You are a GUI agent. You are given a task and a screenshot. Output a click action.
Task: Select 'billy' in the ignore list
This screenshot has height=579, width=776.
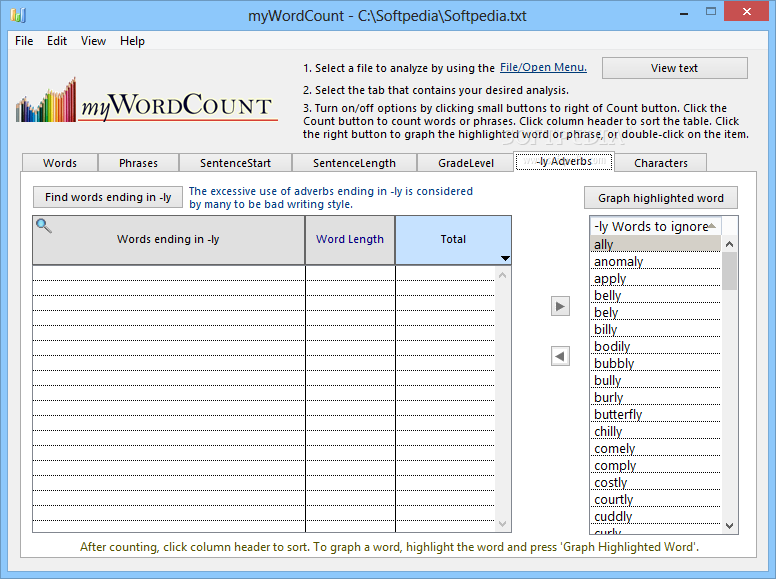655,329
